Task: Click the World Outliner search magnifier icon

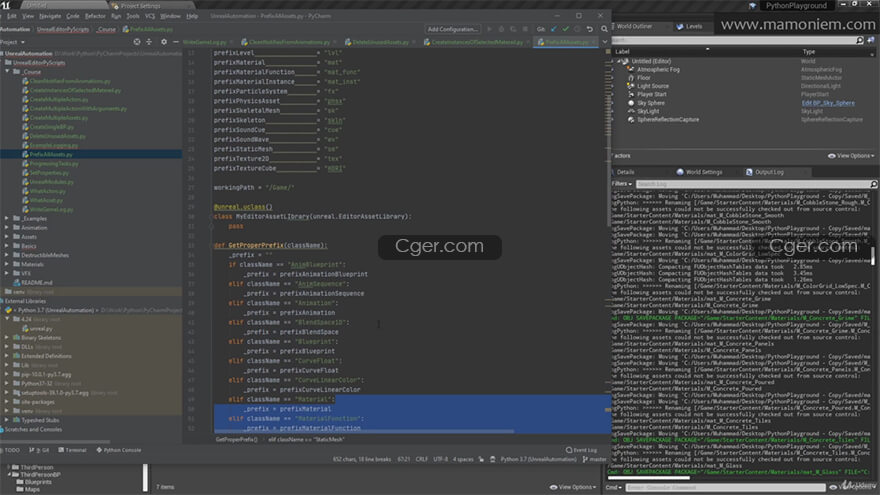Action: point(860,40)
